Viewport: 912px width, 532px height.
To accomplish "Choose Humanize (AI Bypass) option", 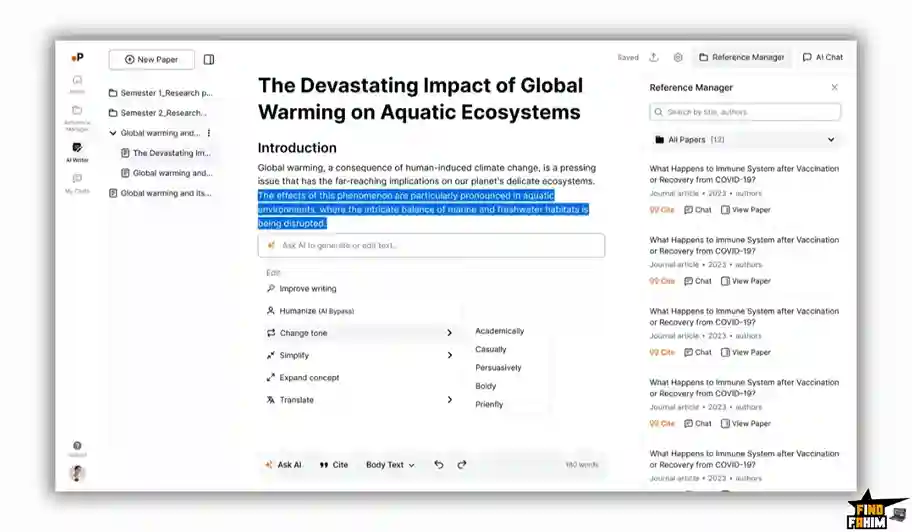I will coord(316,311).
